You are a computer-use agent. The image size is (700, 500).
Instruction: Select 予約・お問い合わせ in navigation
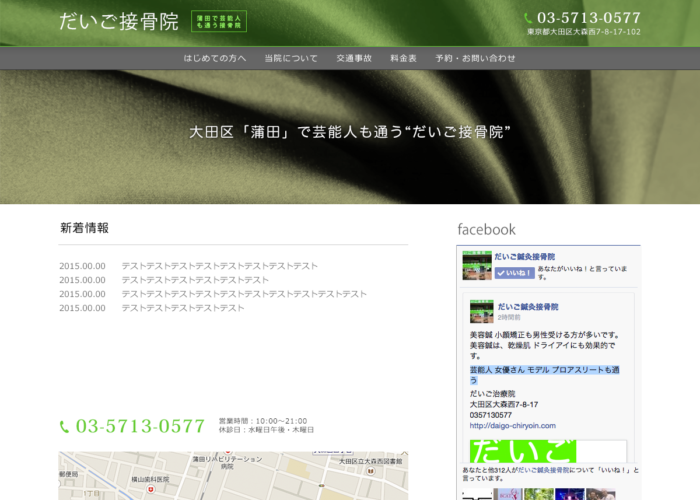tap(476, 58)
